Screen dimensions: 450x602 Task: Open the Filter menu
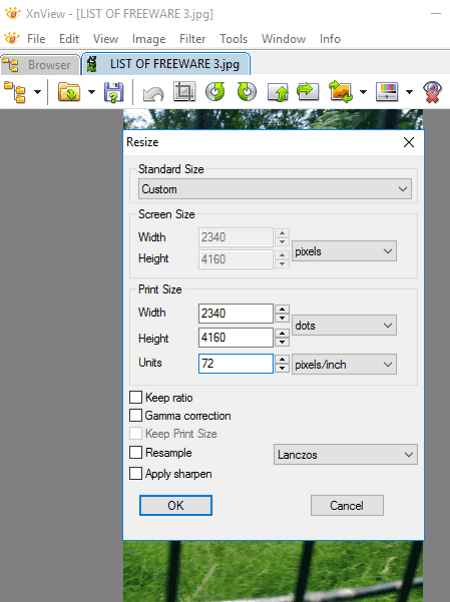[x=192, y=39]
